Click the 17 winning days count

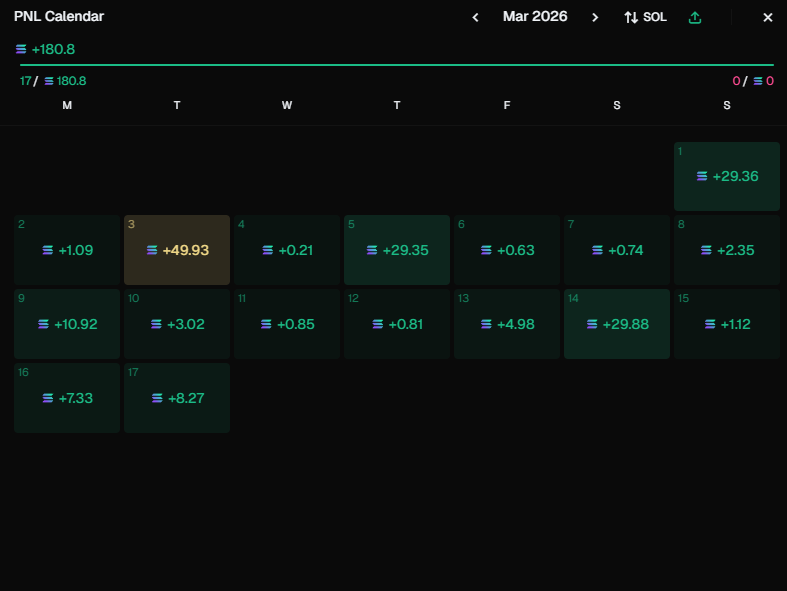[x=26, y=81]
